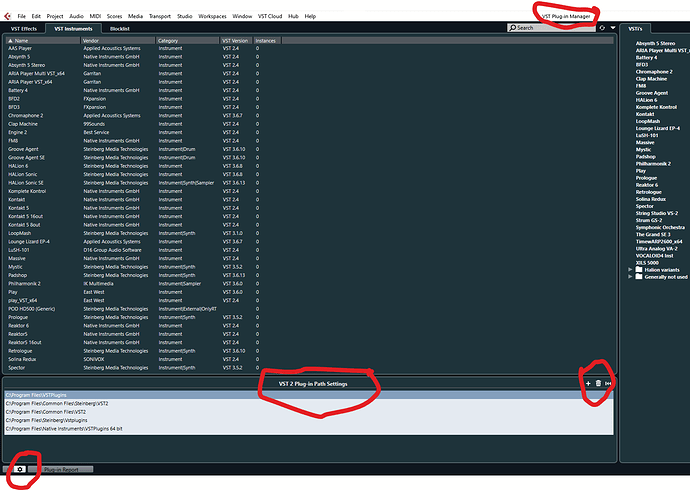Select Massive in VSTi's collection
The image size is (690, 490).
tap(645, 143)
